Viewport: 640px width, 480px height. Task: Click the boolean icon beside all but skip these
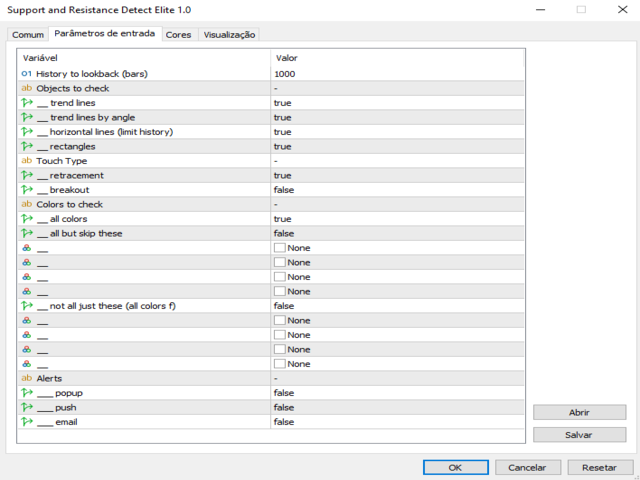point(27,233)
